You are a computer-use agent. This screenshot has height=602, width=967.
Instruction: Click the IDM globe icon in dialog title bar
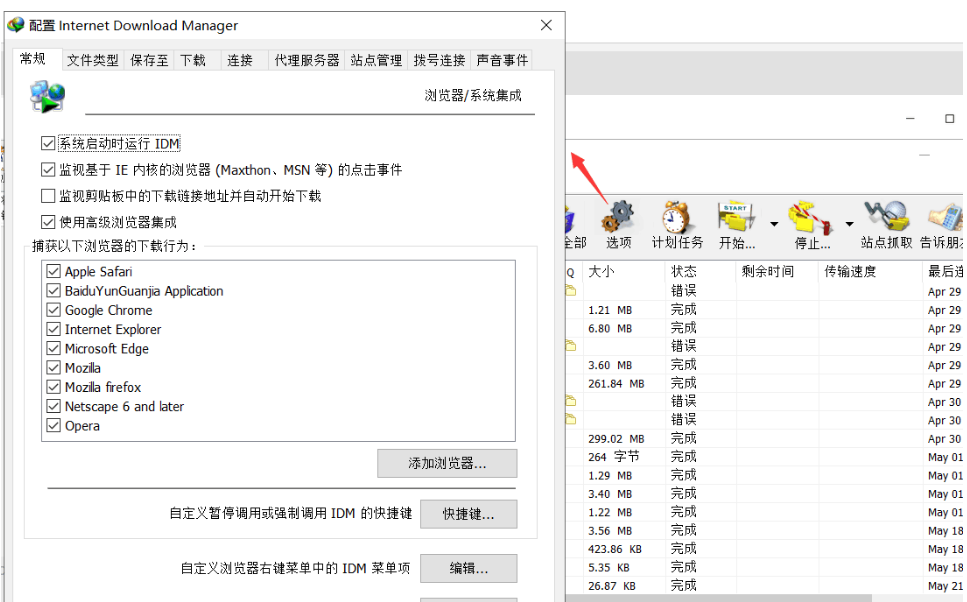(x=15, y=25)
